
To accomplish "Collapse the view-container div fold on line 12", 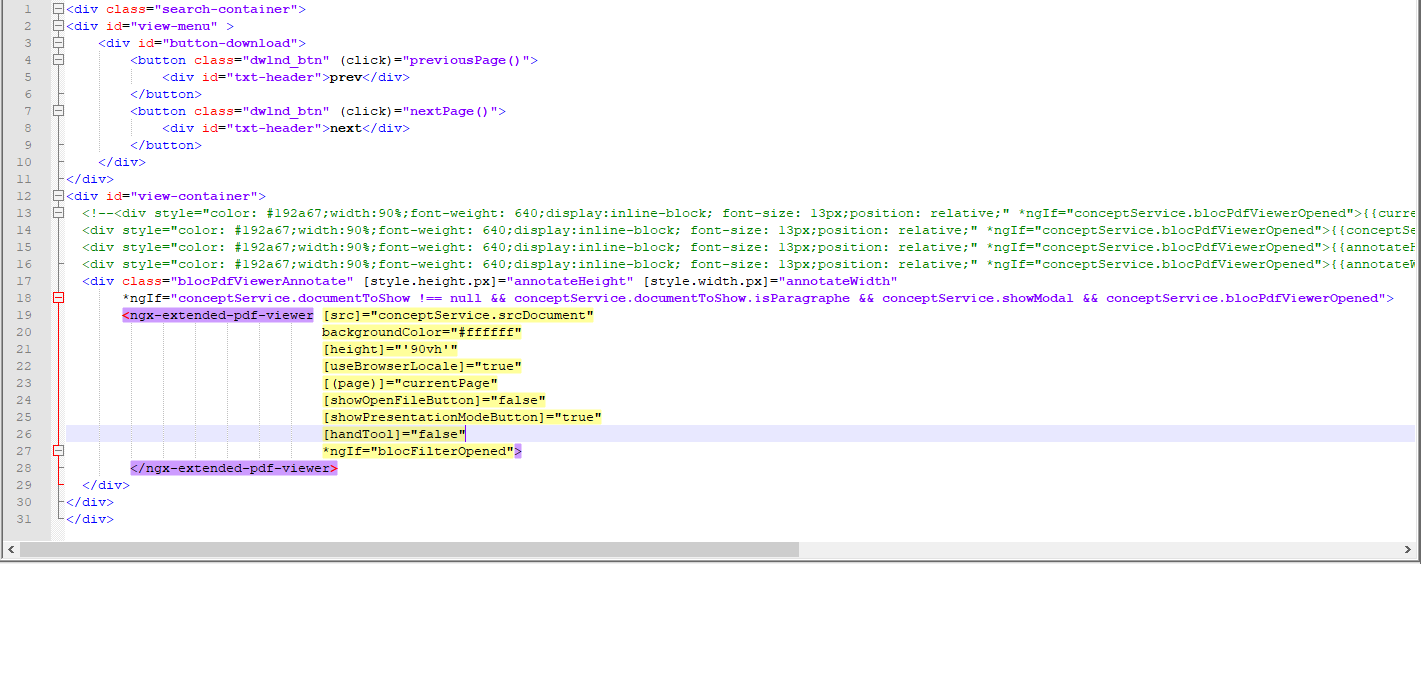I will pos(58,196).
